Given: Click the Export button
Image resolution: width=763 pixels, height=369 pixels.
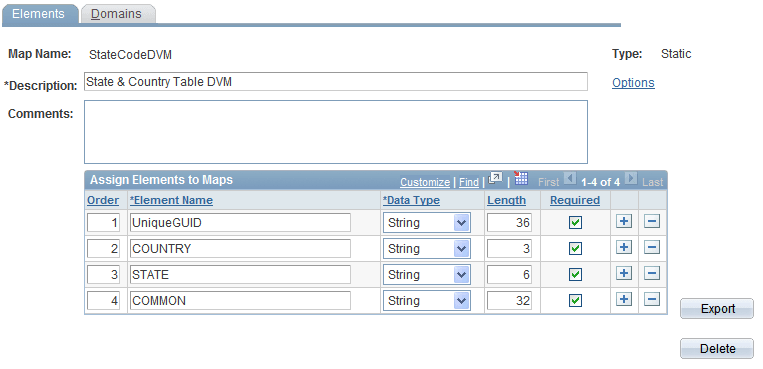Looking at the screenshot, I should pos(717,309).
